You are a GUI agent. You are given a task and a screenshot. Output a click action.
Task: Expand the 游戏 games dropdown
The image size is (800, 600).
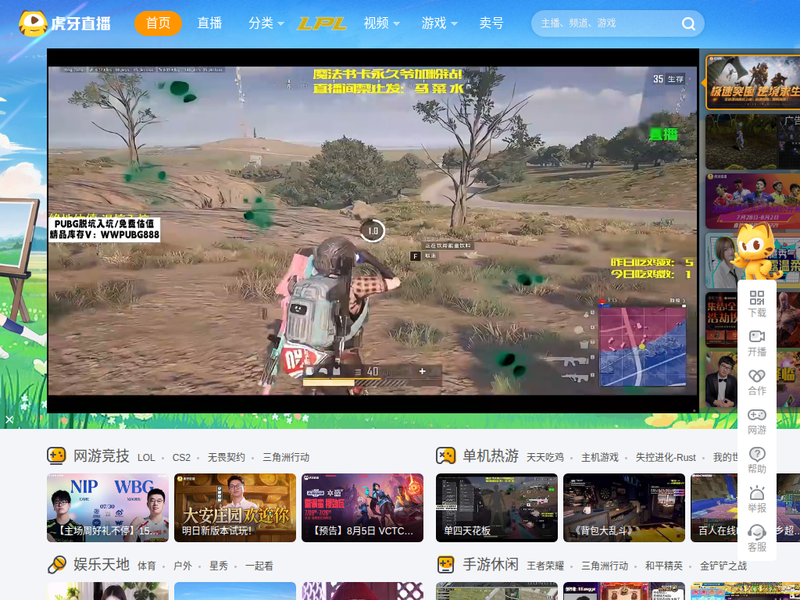439,23
